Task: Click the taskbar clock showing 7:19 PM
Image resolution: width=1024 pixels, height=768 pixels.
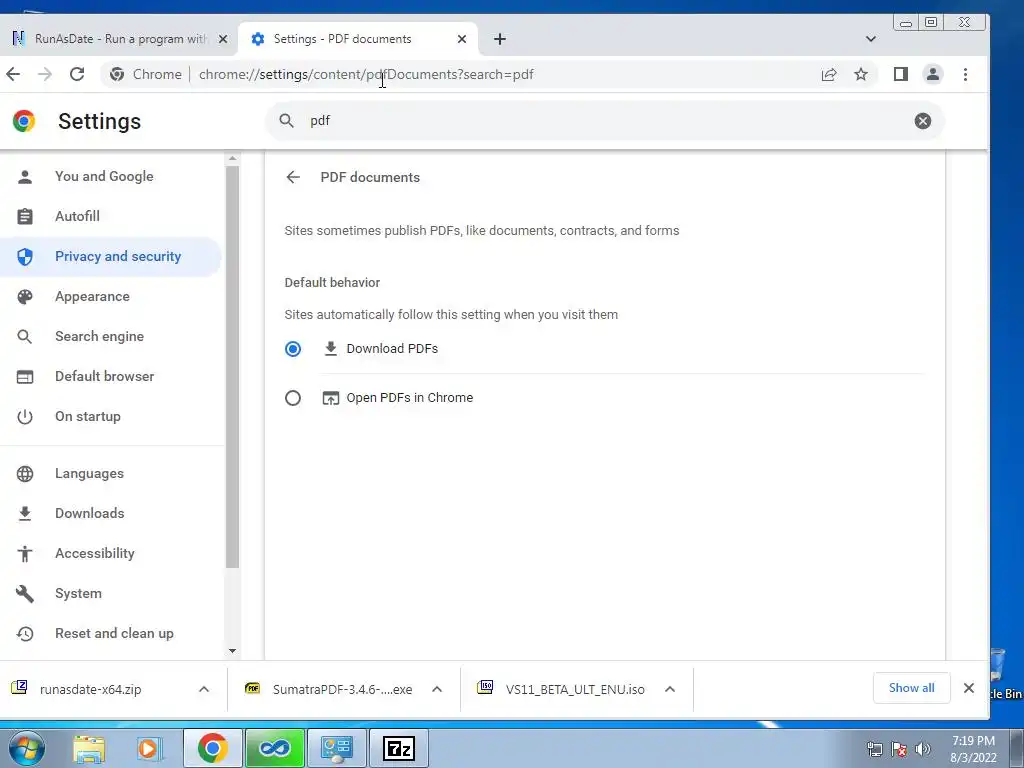Action: click(973, 749)
